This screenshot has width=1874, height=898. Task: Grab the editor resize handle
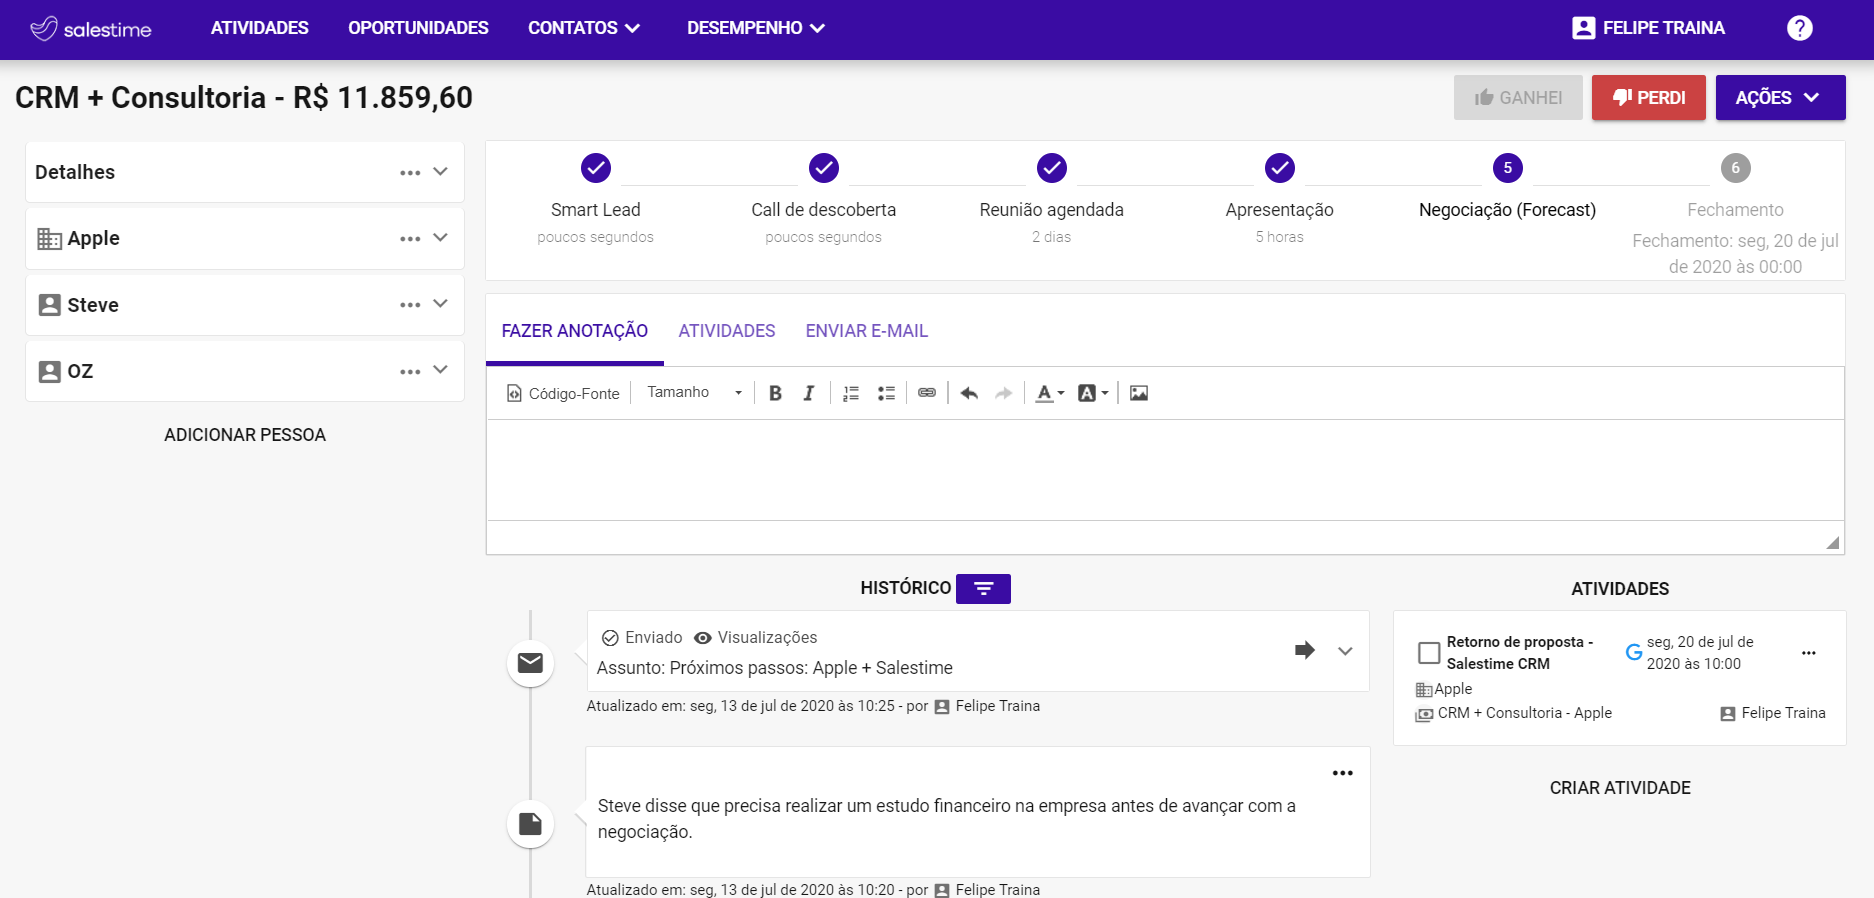tap(1832, 542)
